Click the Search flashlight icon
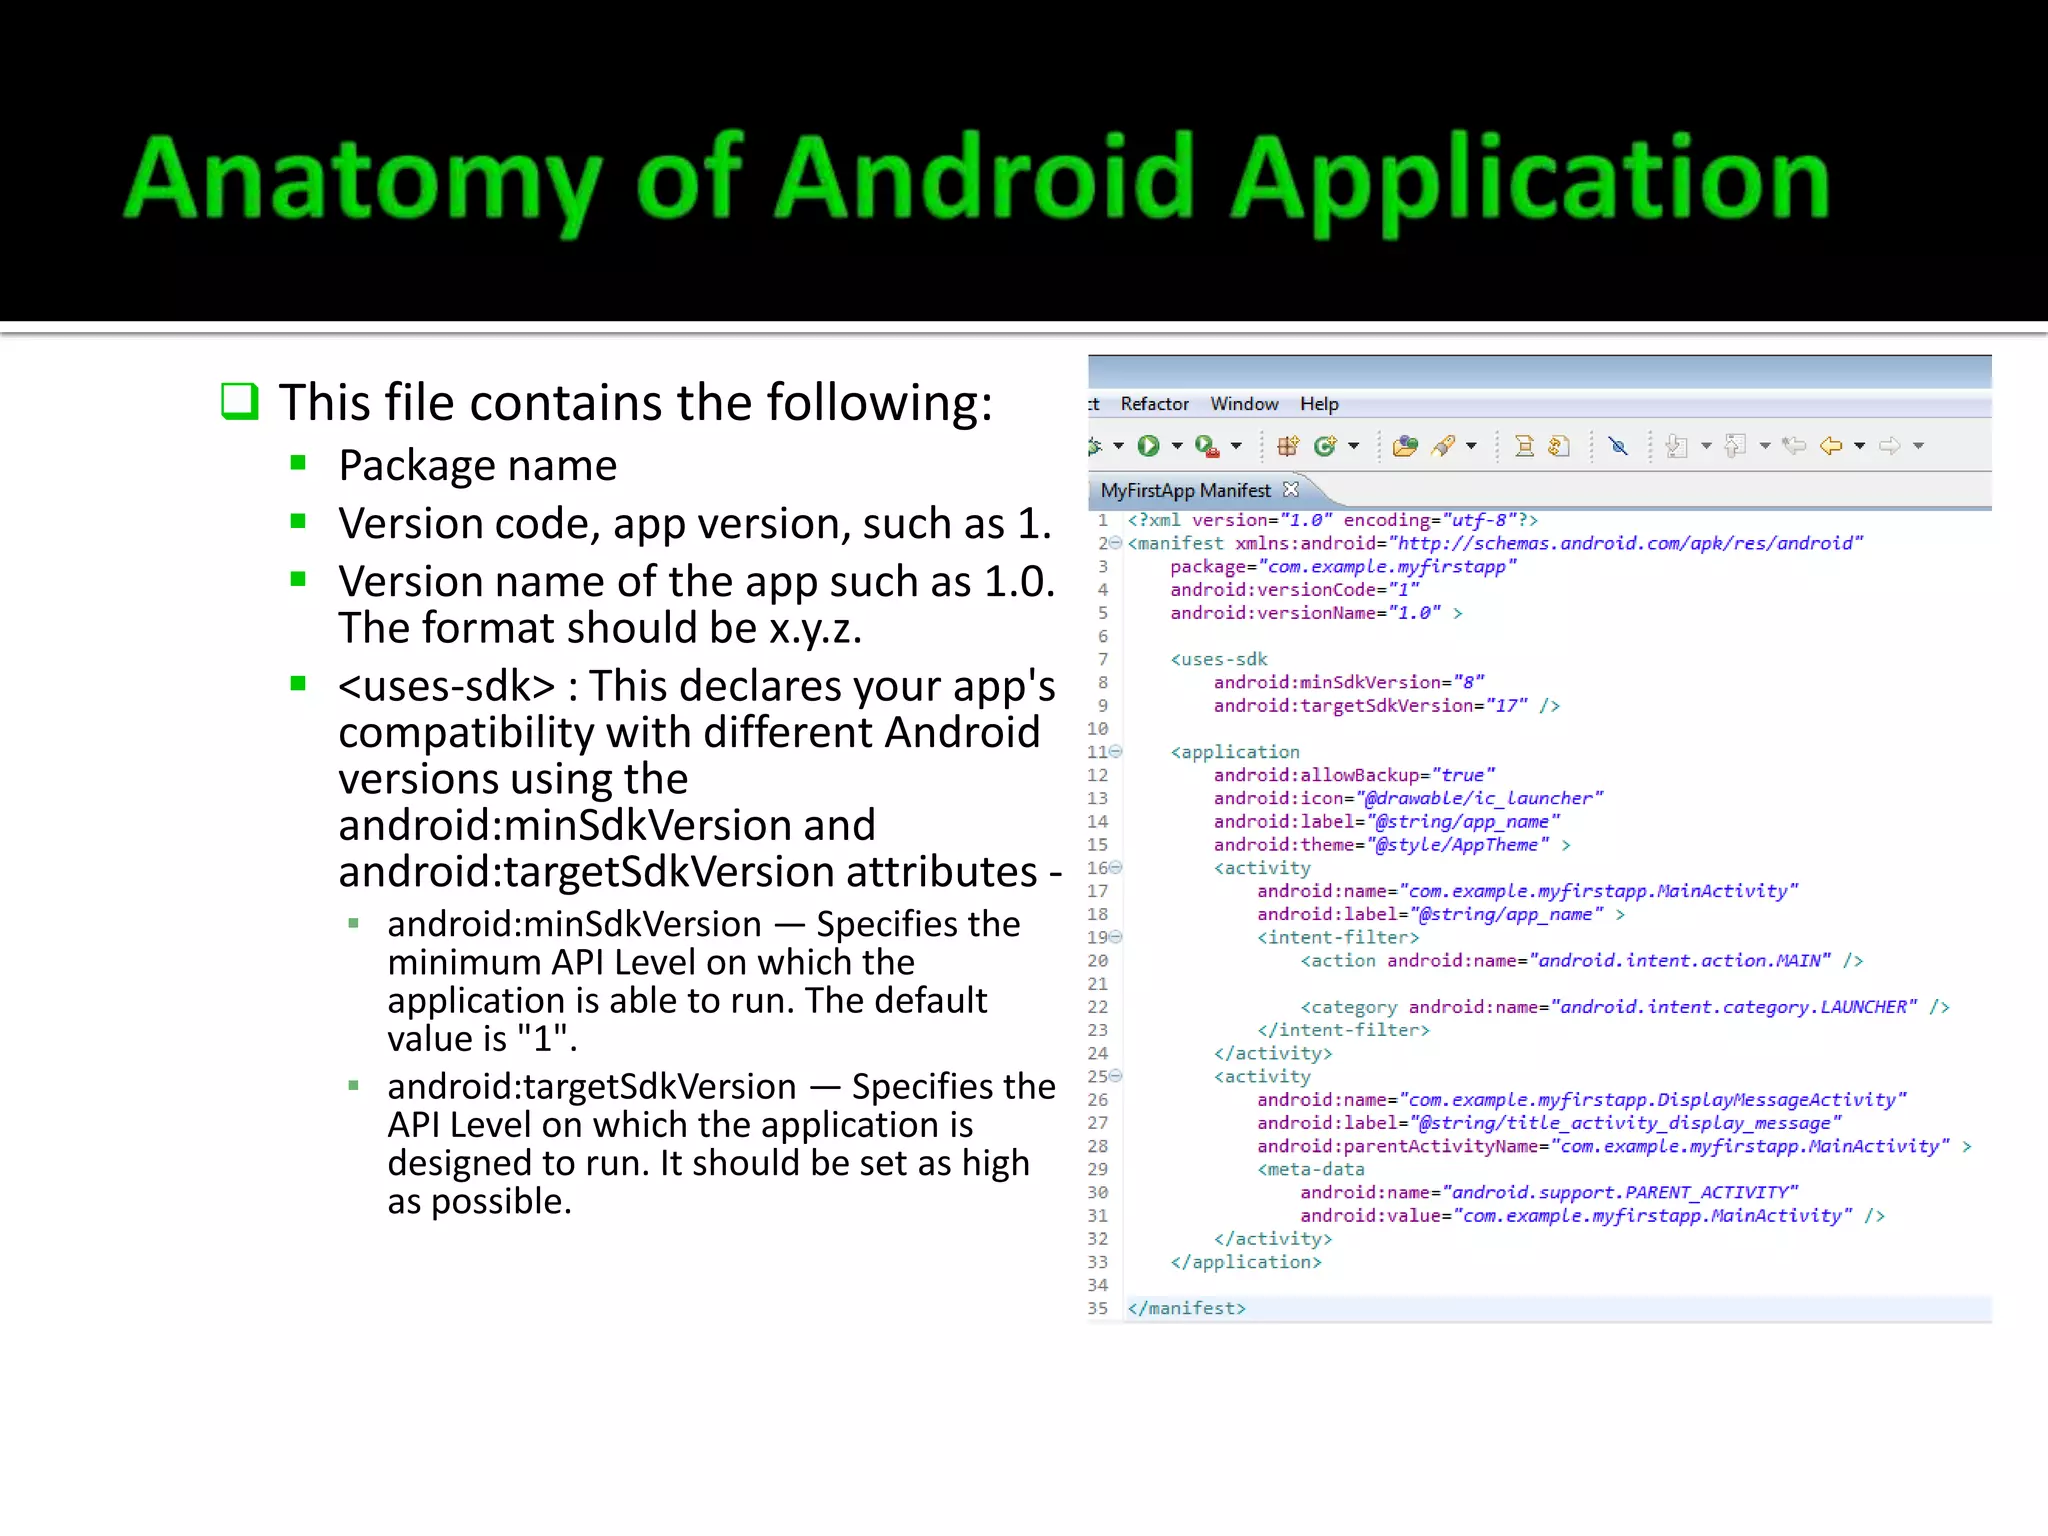 [x=1443, y=446]
